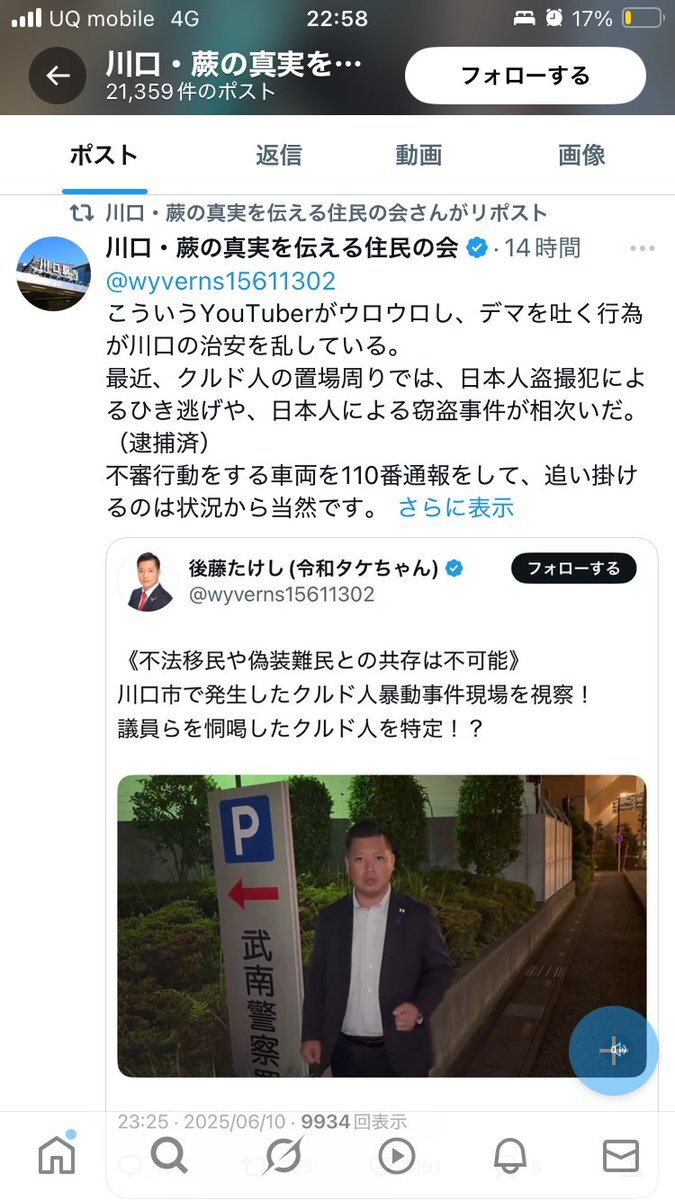The width and height of the screenshot is (675, 1200).
Task: Open the messages envelope icon
Action: 621,1156
